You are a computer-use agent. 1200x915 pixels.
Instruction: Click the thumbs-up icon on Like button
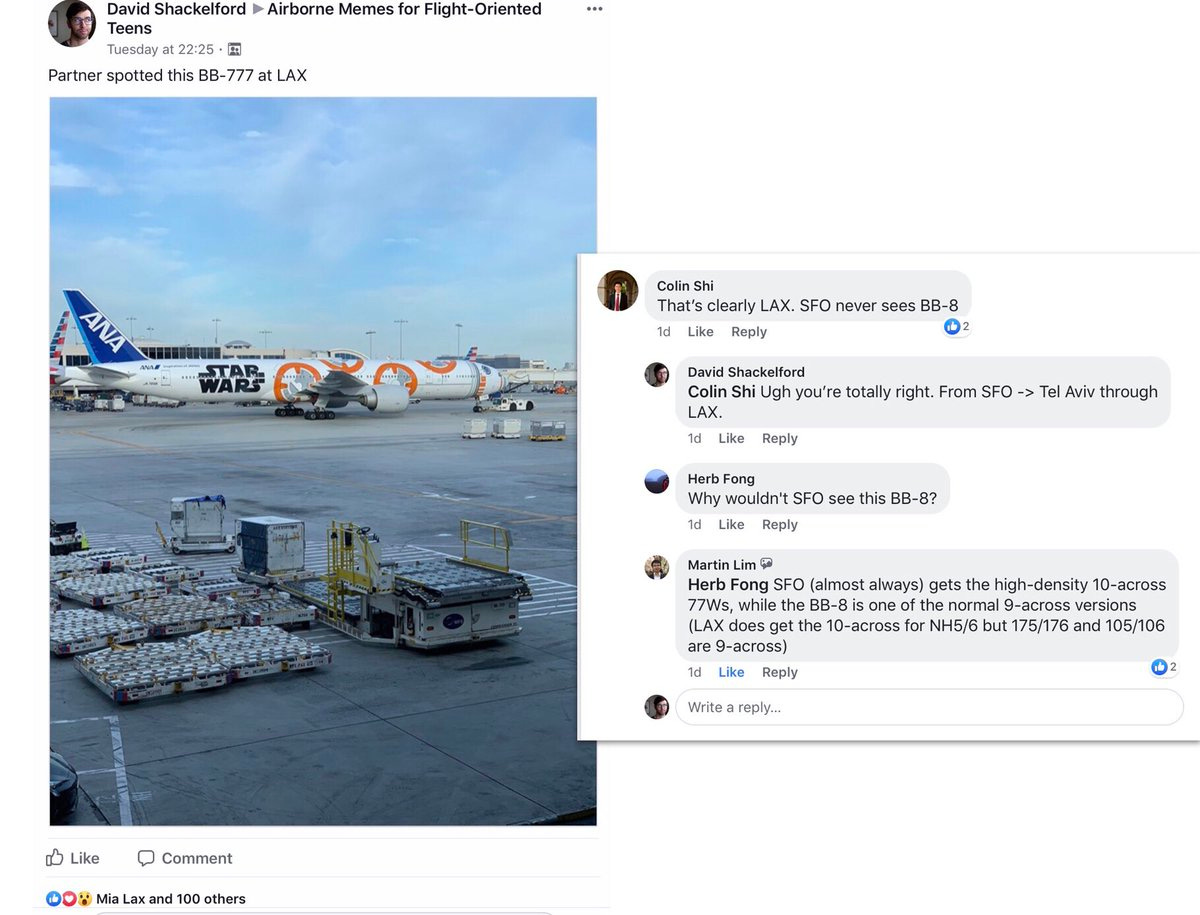pos(55,858)
